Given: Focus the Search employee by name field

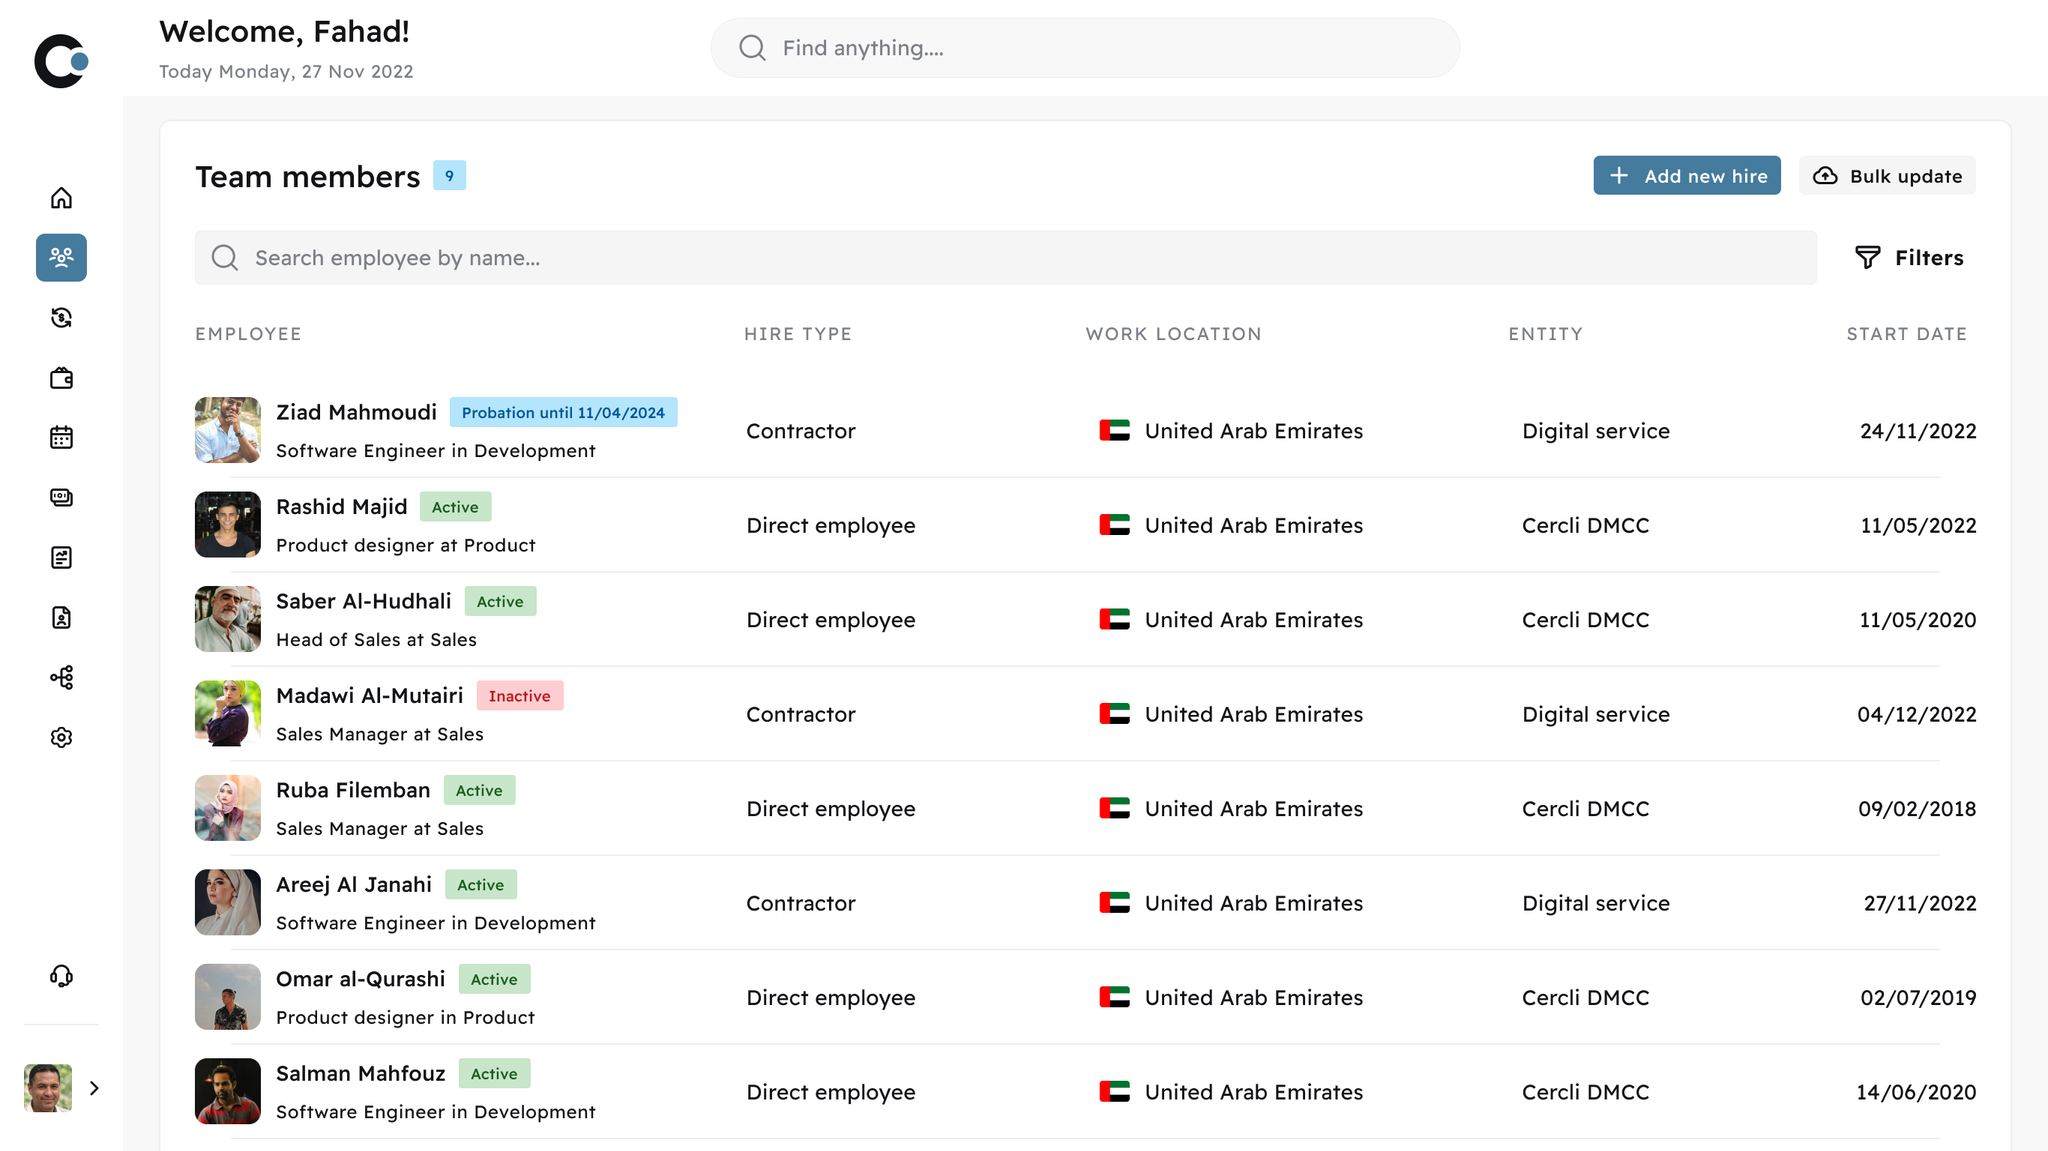Looking at the screenshot, I should pos(1006,258).
